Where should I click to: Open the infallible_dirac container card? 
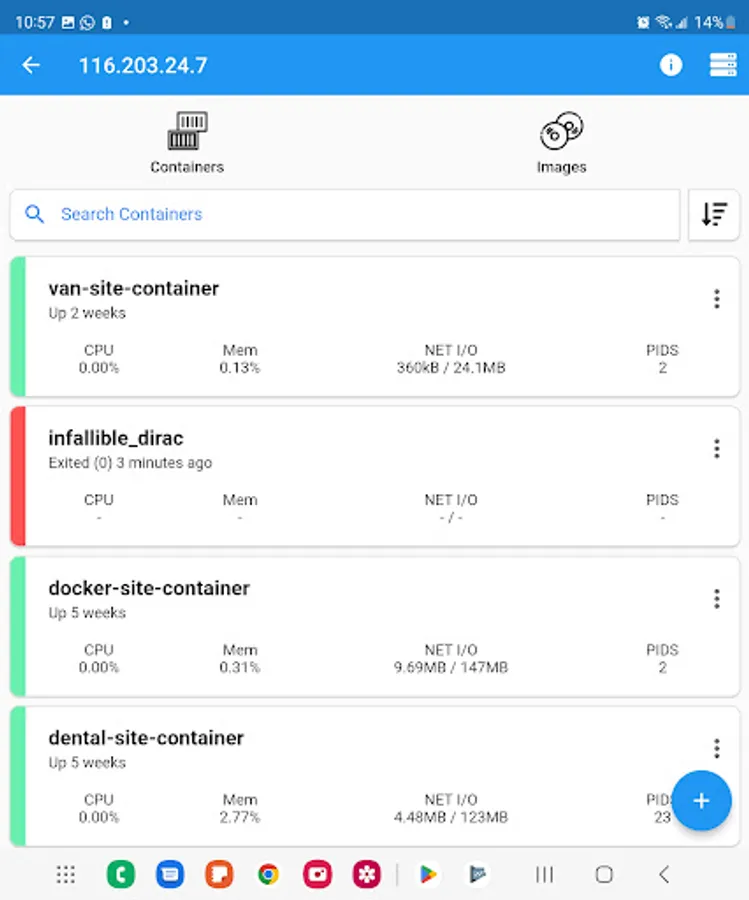click(x=375, y=476)
